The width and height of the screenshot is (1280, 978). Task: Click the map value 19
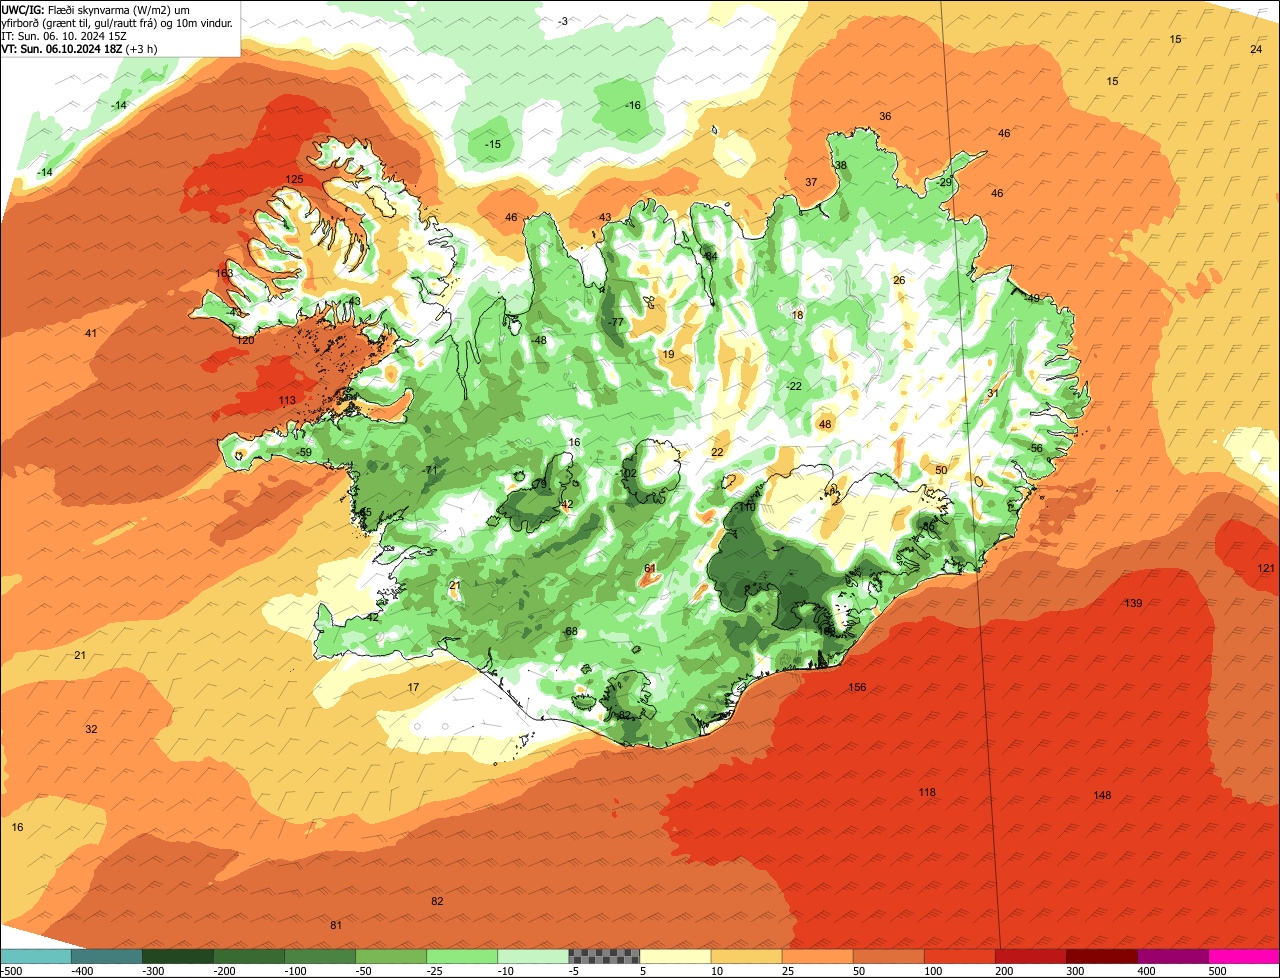[668, 354]
